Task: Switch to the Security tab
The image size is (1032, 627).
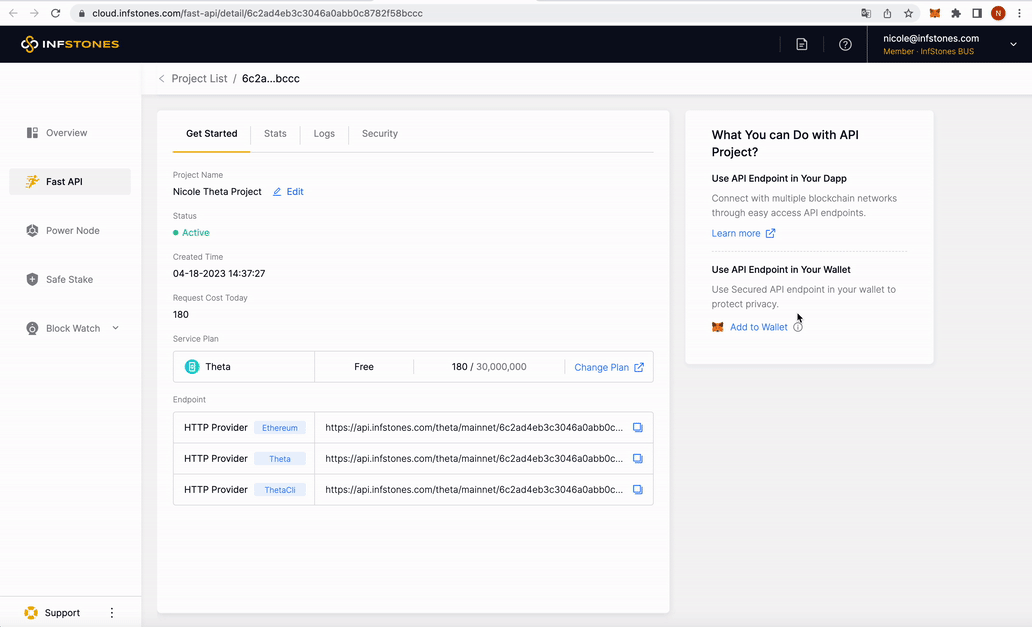Action: [x=380, y=134]
